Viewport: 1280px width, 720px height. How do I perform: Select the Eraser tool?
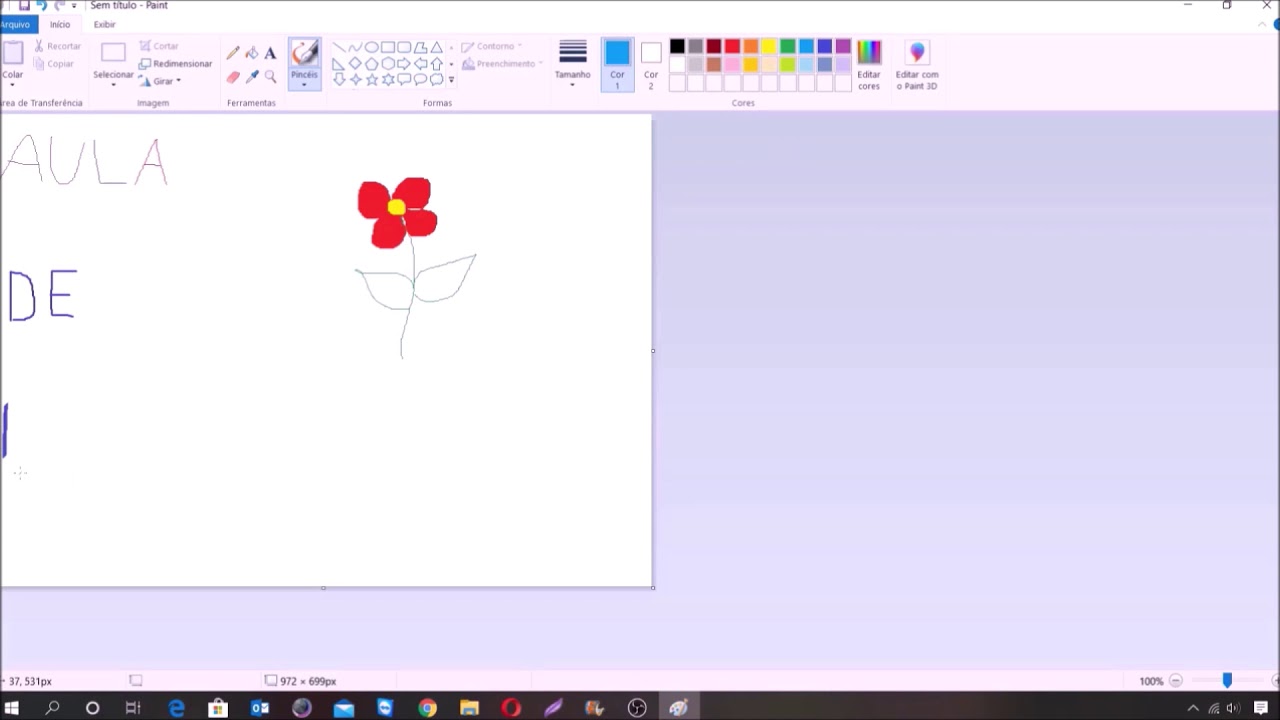233,76
